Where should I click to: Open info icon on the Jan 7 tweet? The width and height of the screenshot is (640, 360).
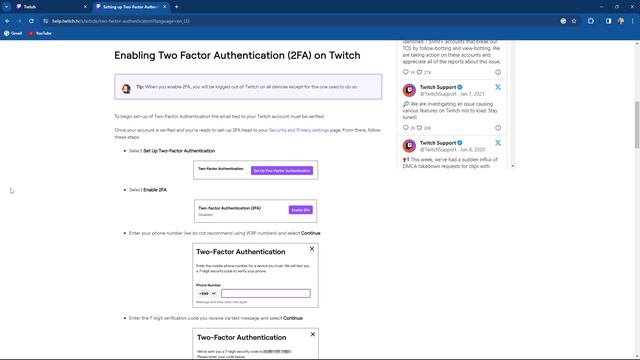pyautogui.click(x=498, y=128)
